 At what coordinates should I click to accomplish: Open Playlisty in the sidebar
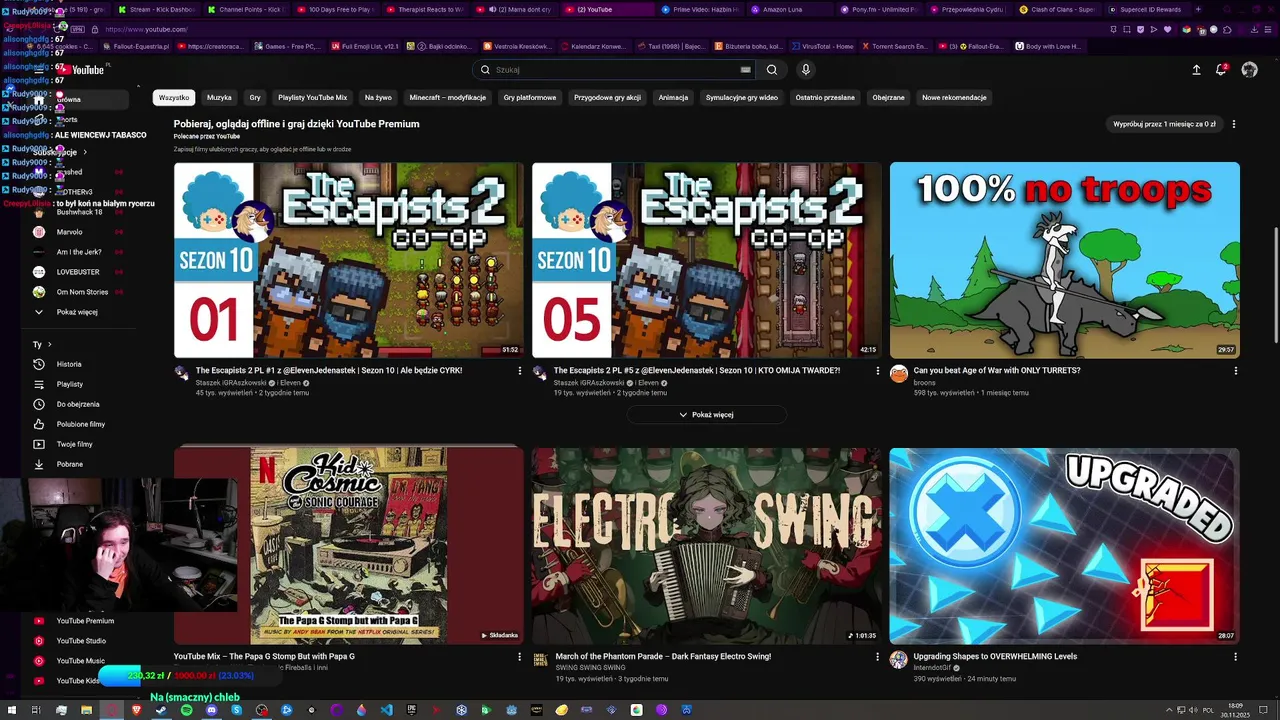pos(69,384)
